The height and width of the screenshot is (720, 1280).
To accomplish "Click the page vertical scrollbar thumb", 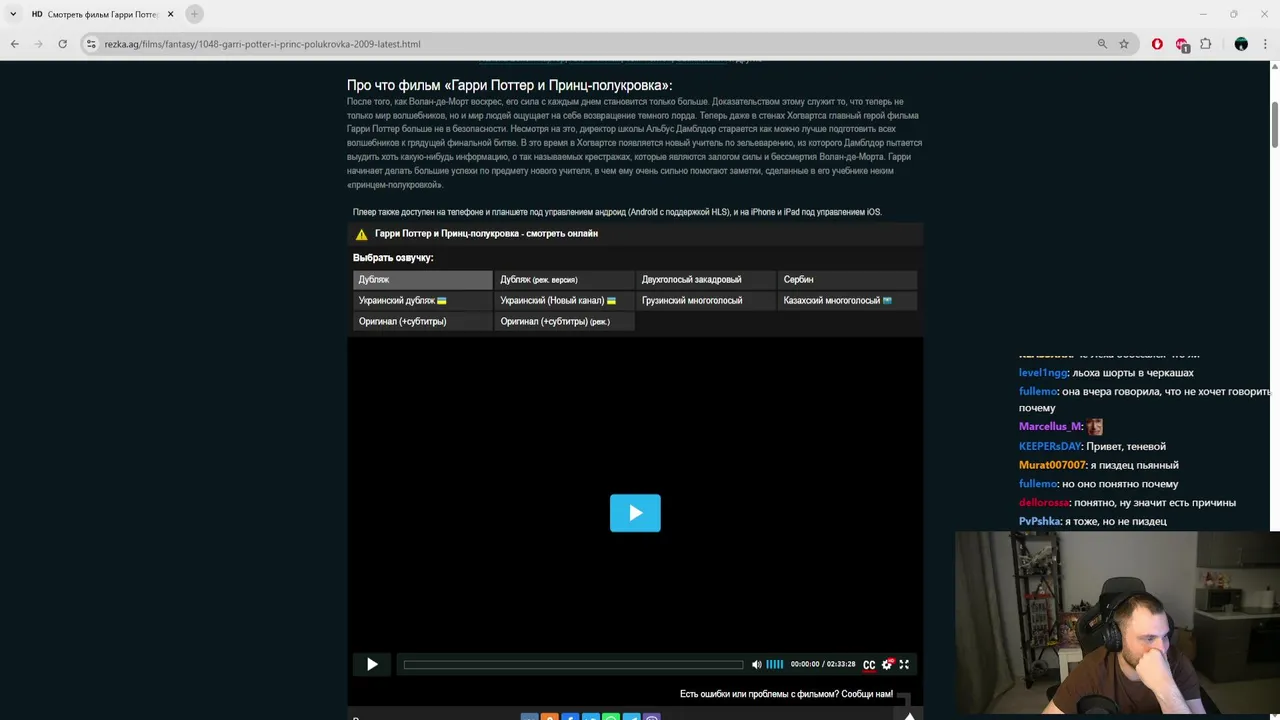I will coord(1274,126).
